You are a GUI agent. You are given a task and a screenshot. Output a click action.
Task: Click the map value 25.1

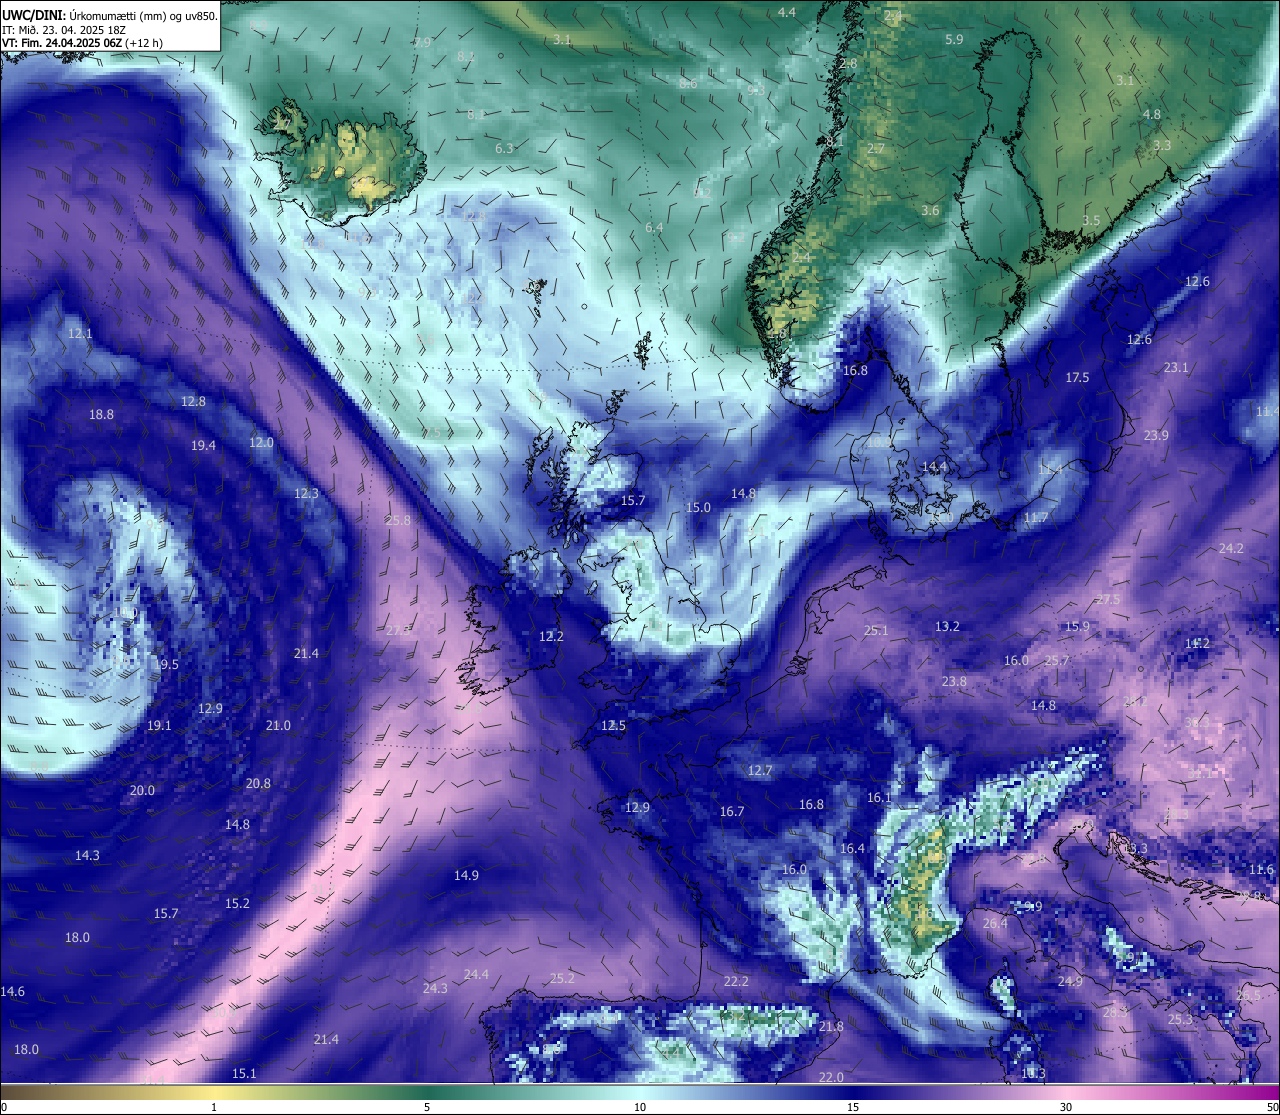coord(876,630)
